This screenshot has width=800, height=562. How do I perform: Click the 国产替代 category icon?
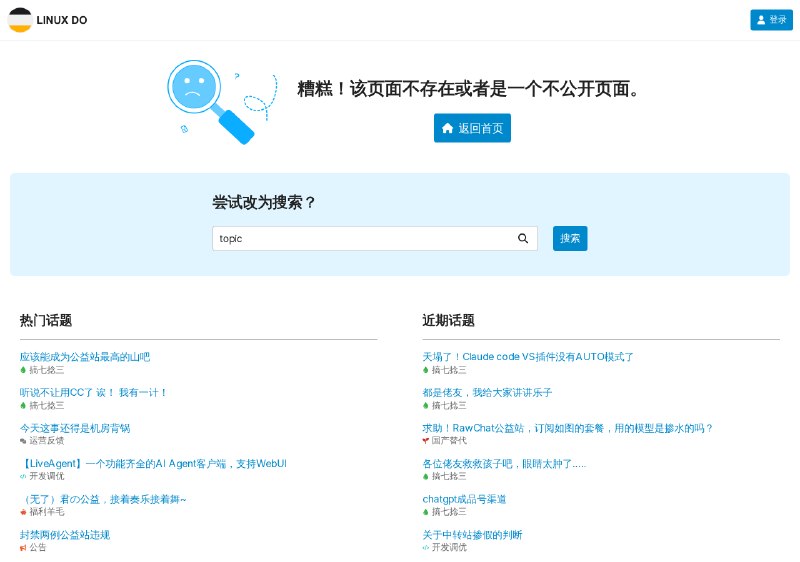click(x=426, y=441)
